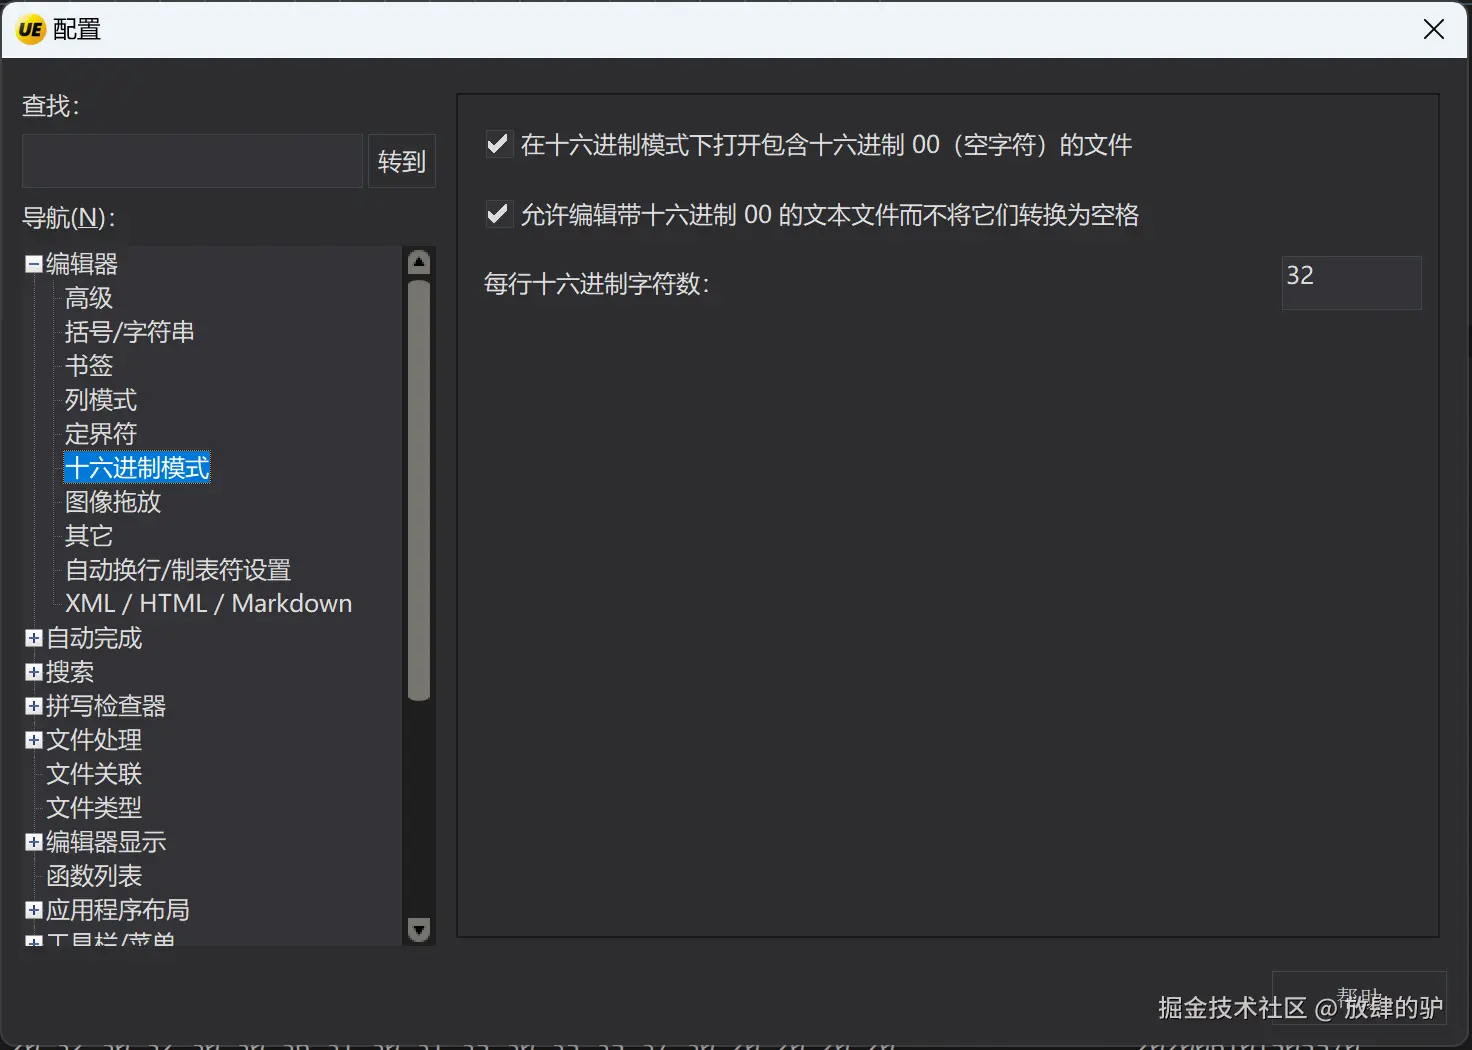Viewport: 1472px width, 1050px height.
Task: Click the 每行十六进制字符数 input field
Action: pos(1351,283)
